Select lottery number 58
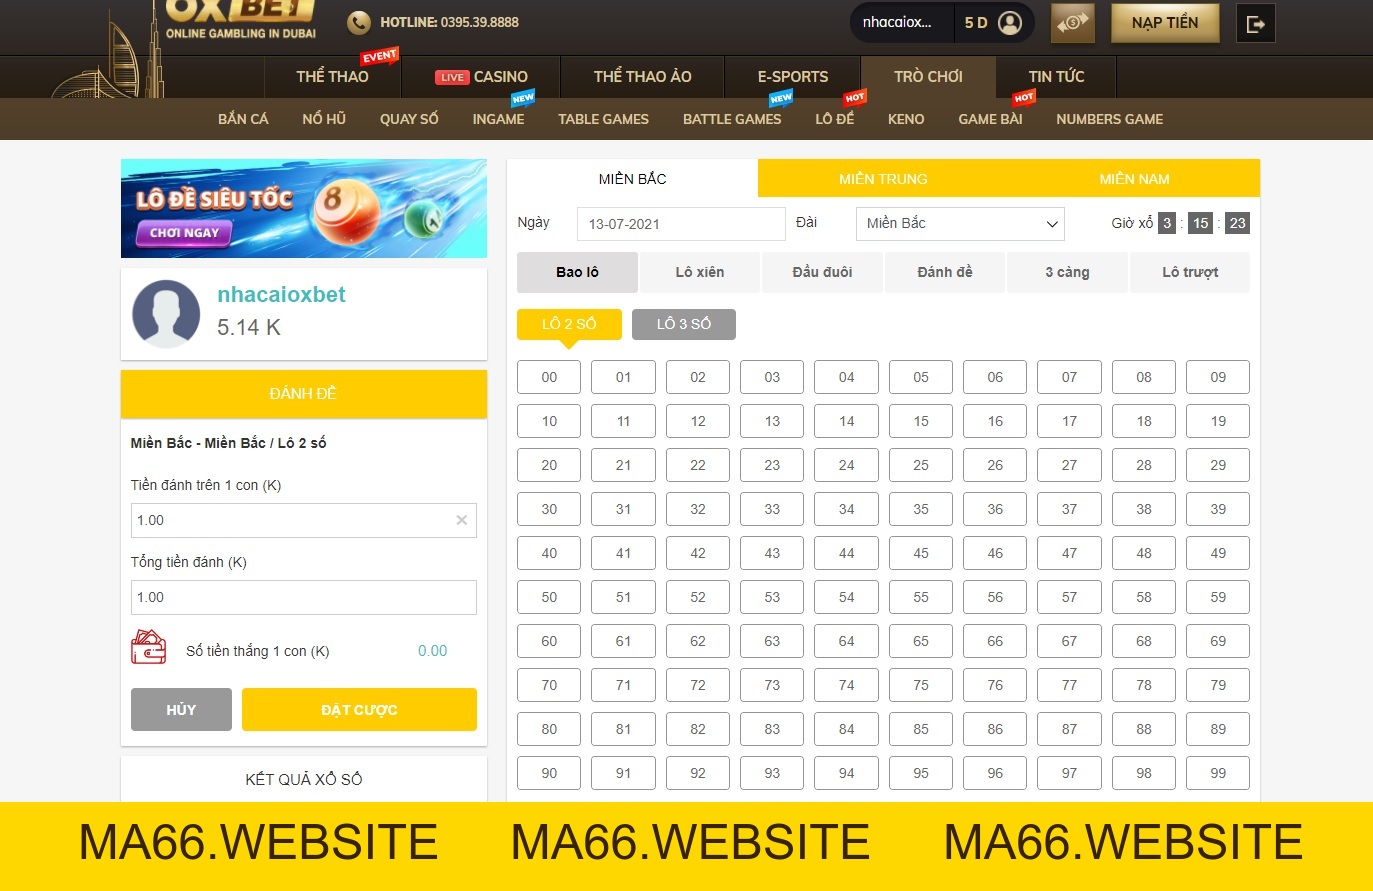The height and width of the screenshot is (891, 1373). 1144,597
